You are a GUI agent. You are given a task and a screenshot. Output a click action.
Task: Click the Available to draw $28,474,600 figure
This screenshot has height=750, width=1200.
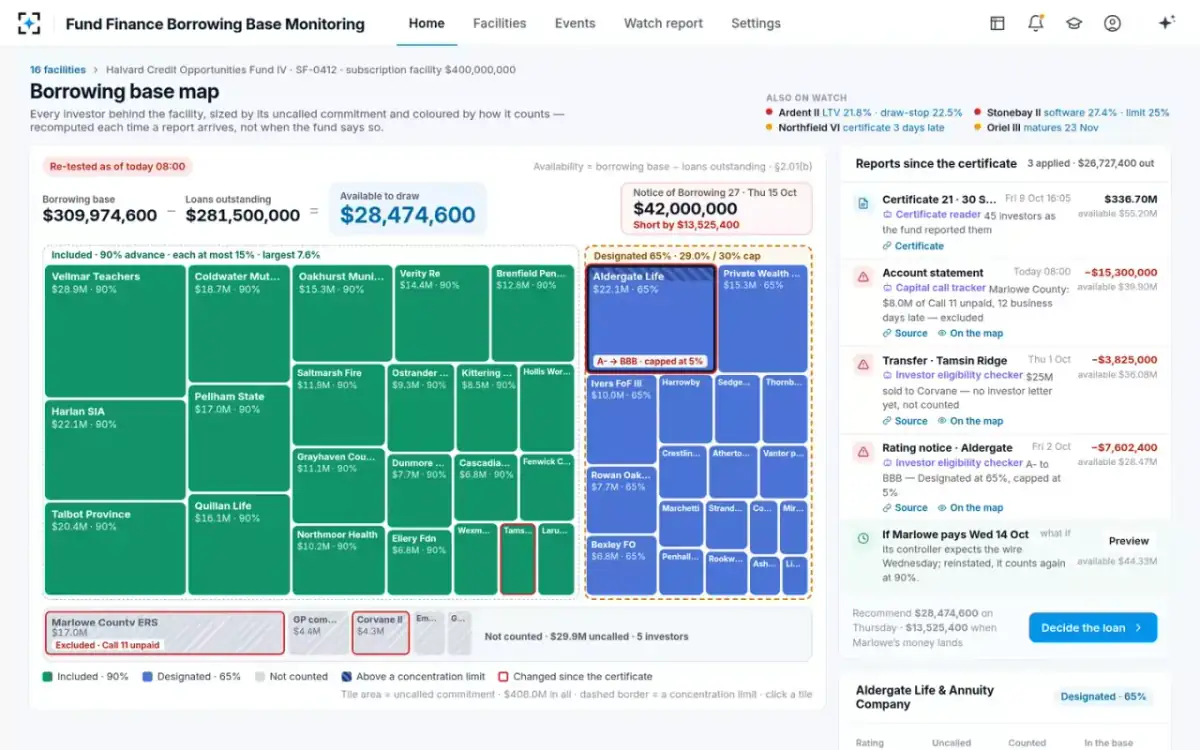pyautogui.click(x=408, y=215)
